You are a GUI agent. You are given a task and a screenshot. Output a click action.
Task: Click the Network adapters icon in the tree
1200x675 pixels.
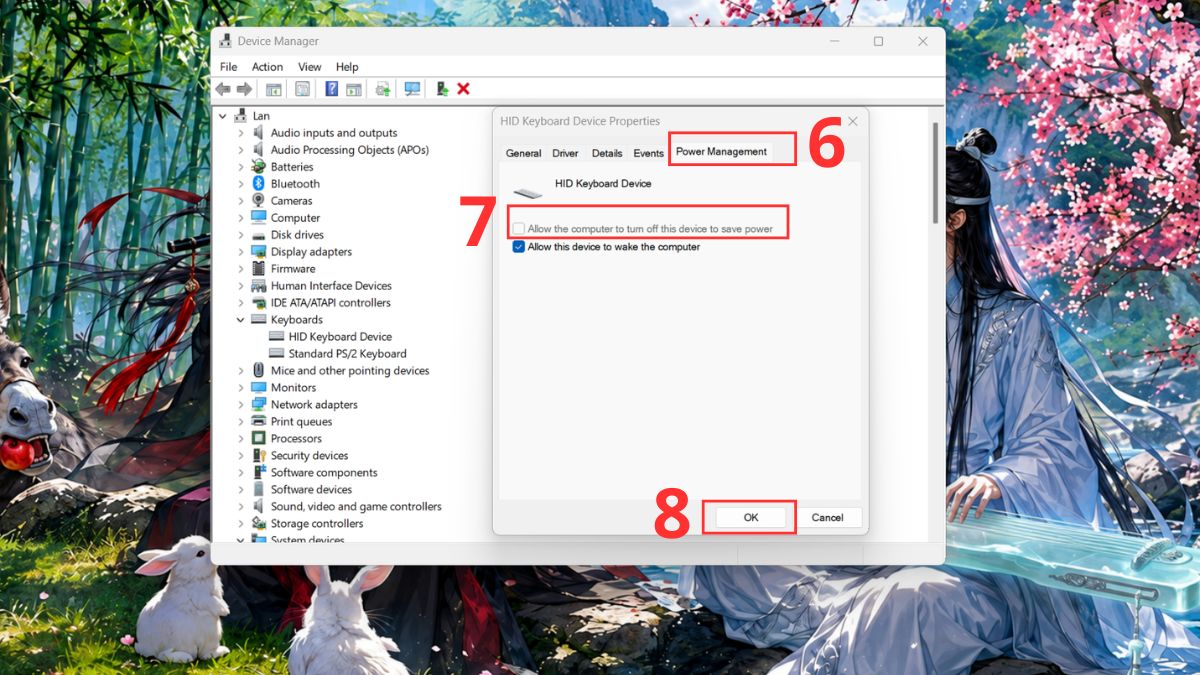[x=259, y=405]
